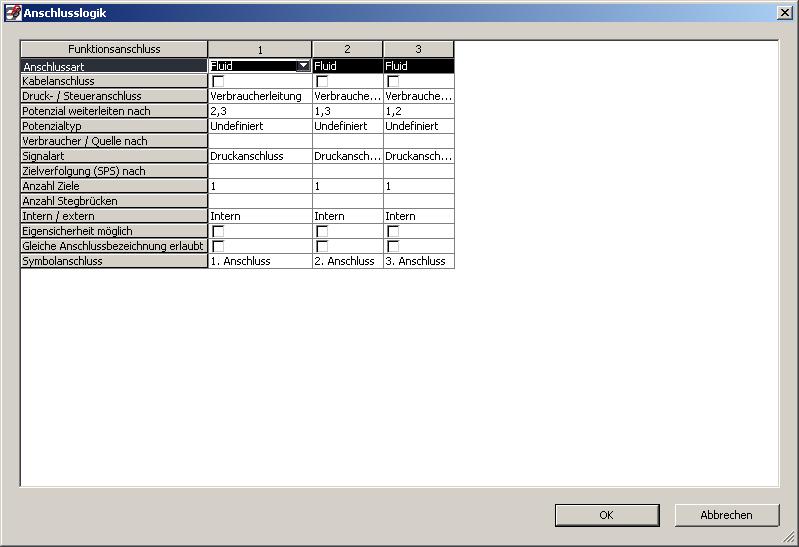Select the Anzahl Ziele row header

click(114, 186)
